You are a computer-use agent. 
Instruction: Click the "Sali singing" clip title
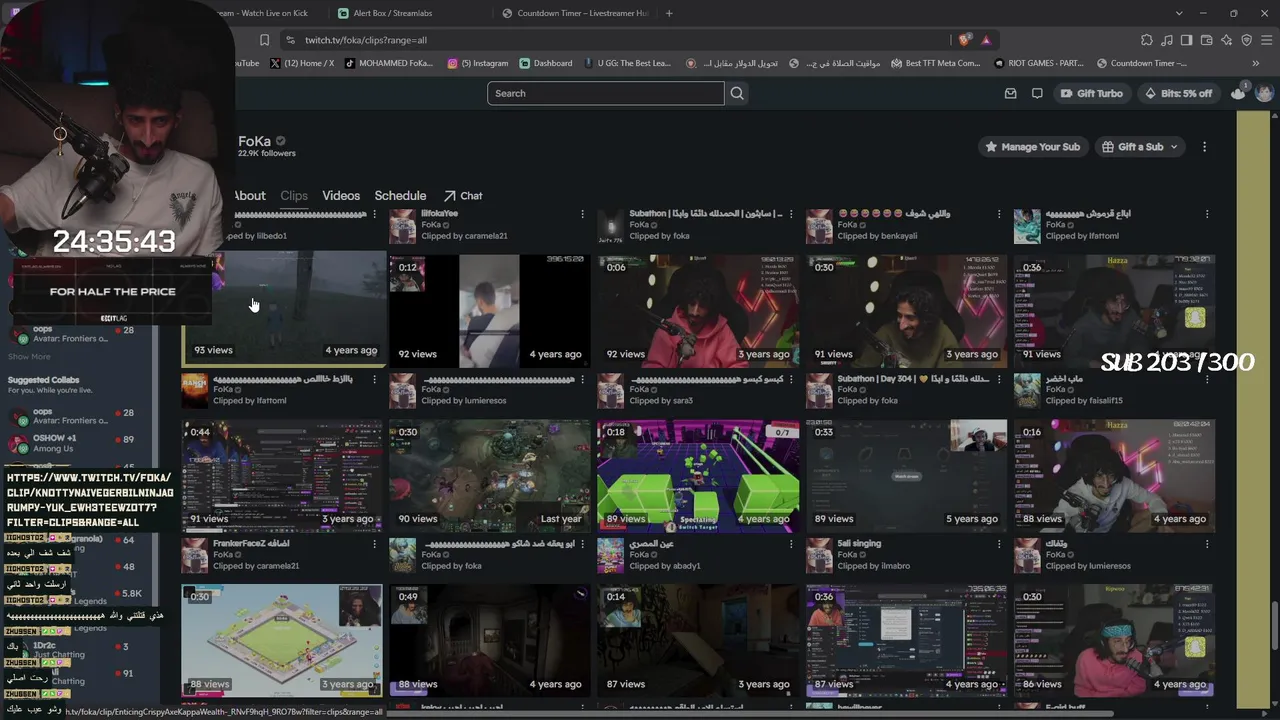859,543
